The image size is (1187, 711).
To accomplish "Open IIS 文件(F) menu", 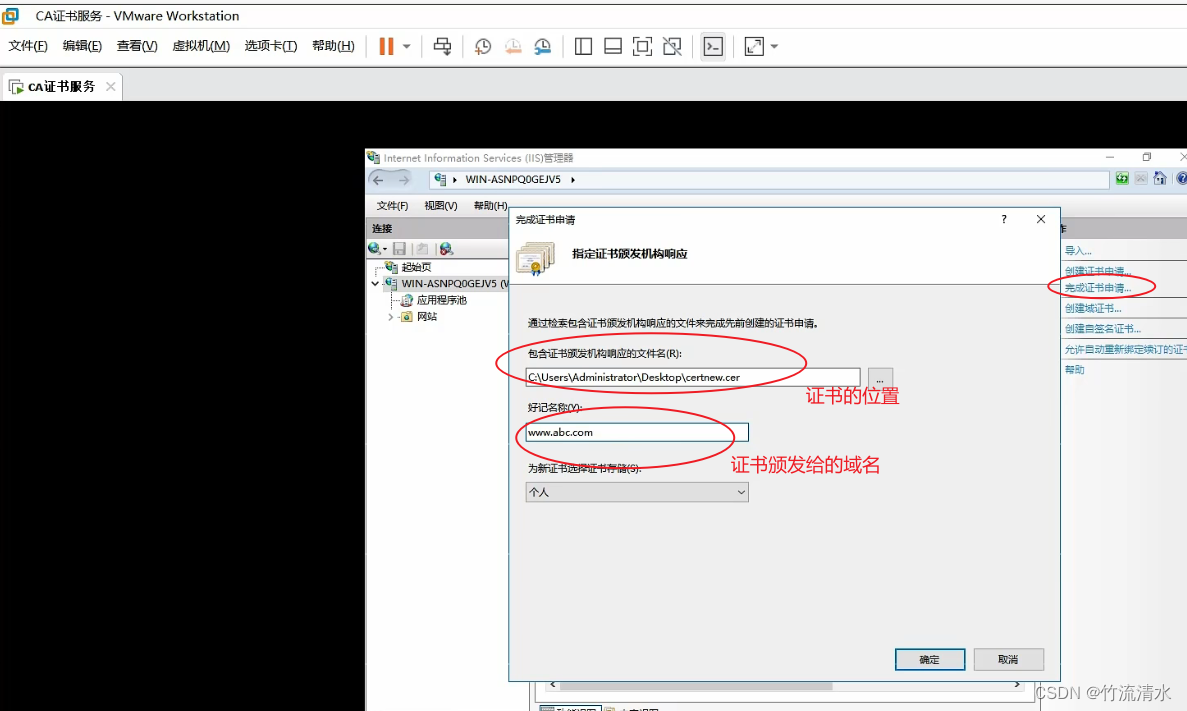I will (x=392, y=206).
